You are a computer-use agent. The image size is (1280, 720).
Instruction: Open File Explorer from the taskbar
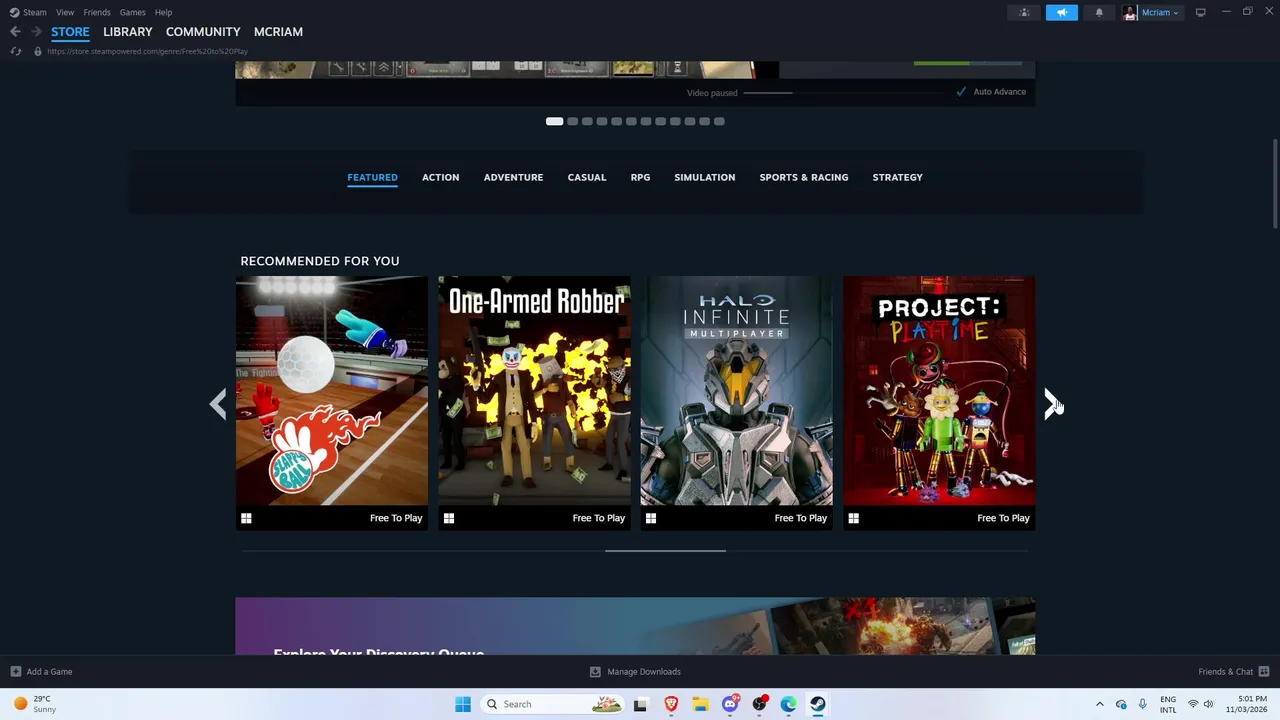click(x=700, y=704)
